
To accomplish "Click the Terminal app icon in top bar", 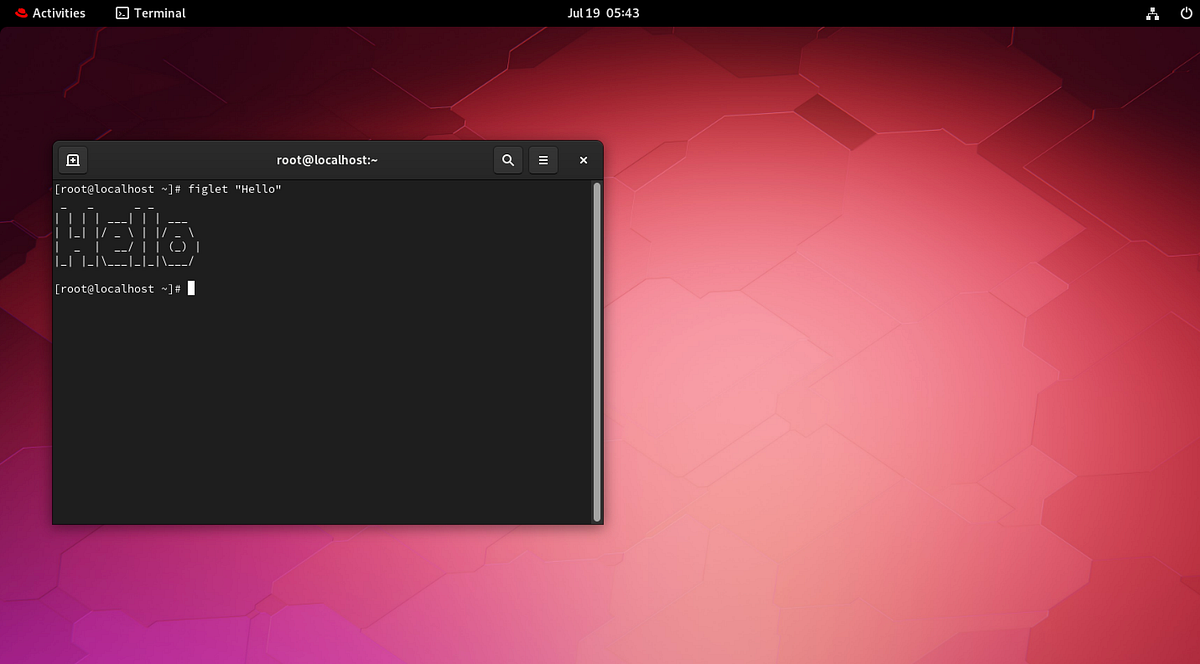I will pos(123,13).
